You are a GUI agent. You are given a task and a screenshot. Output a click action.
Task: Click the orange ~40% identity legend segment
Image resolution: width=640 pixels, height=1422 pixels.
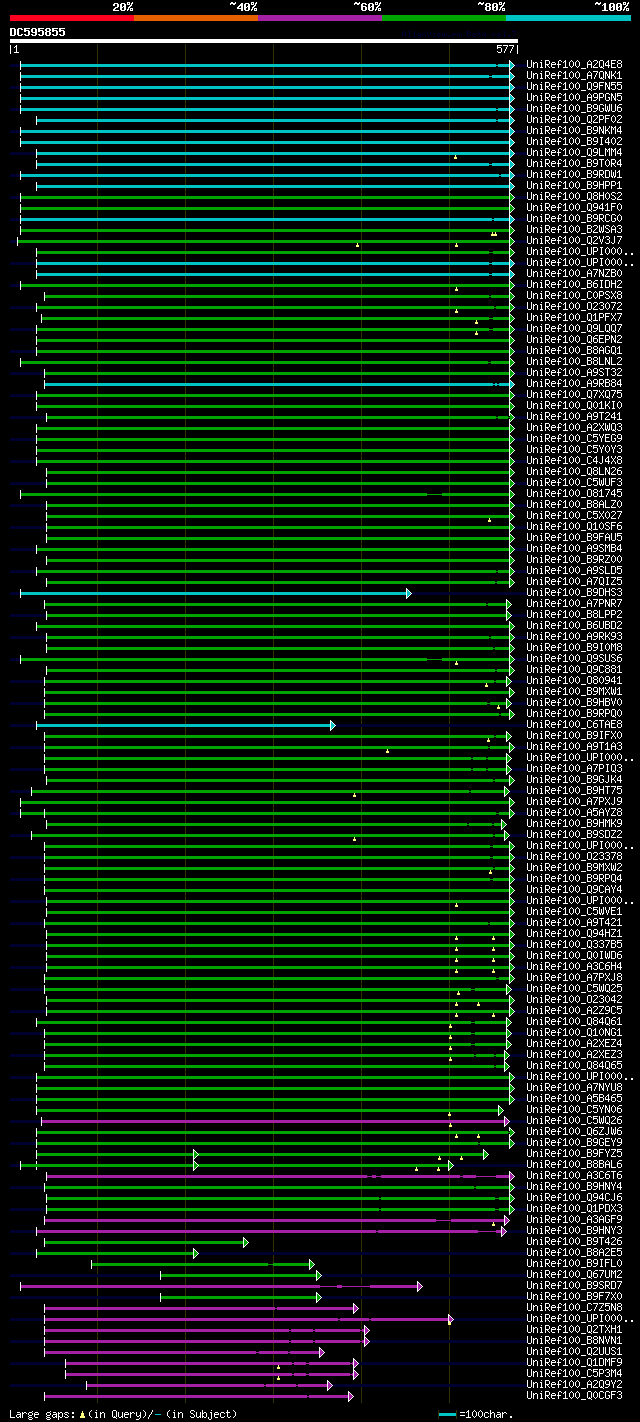tap(195, 18)
